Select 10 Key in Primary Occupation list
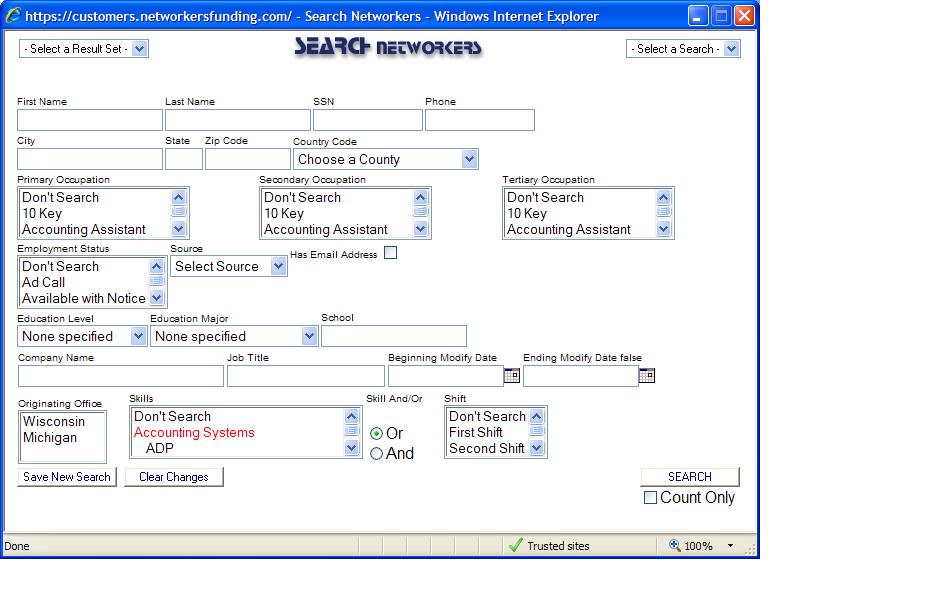Screen dimensions: 952x600 95,213
